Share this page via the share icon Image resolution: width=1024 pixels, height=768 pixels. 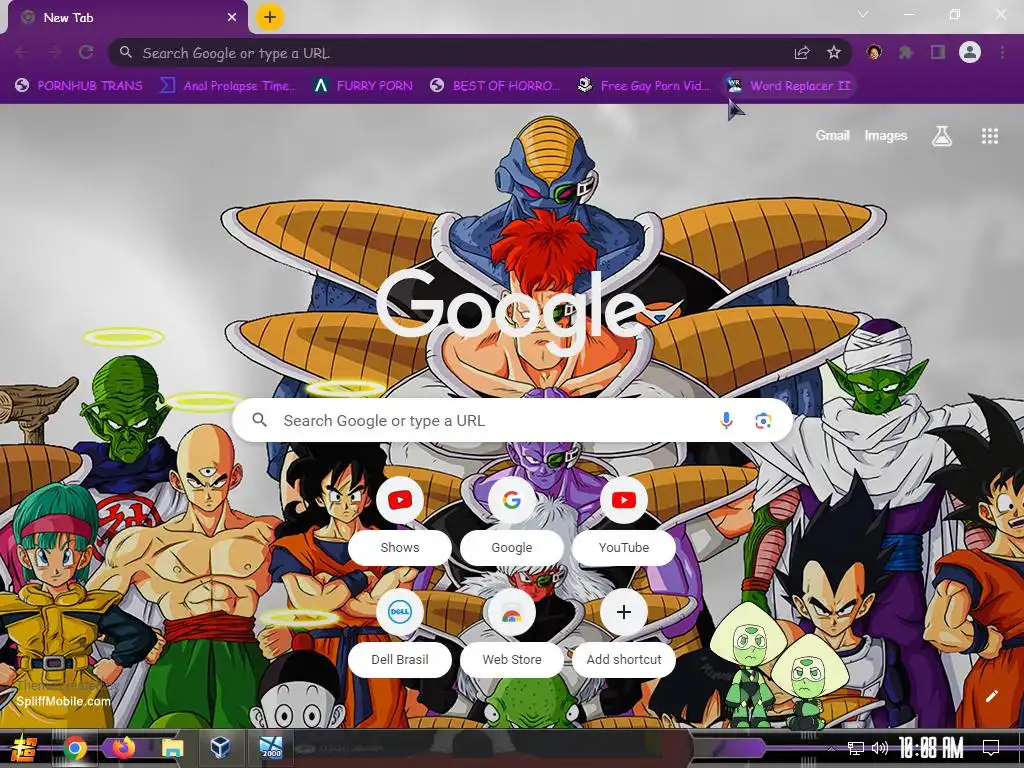[802, 53]
